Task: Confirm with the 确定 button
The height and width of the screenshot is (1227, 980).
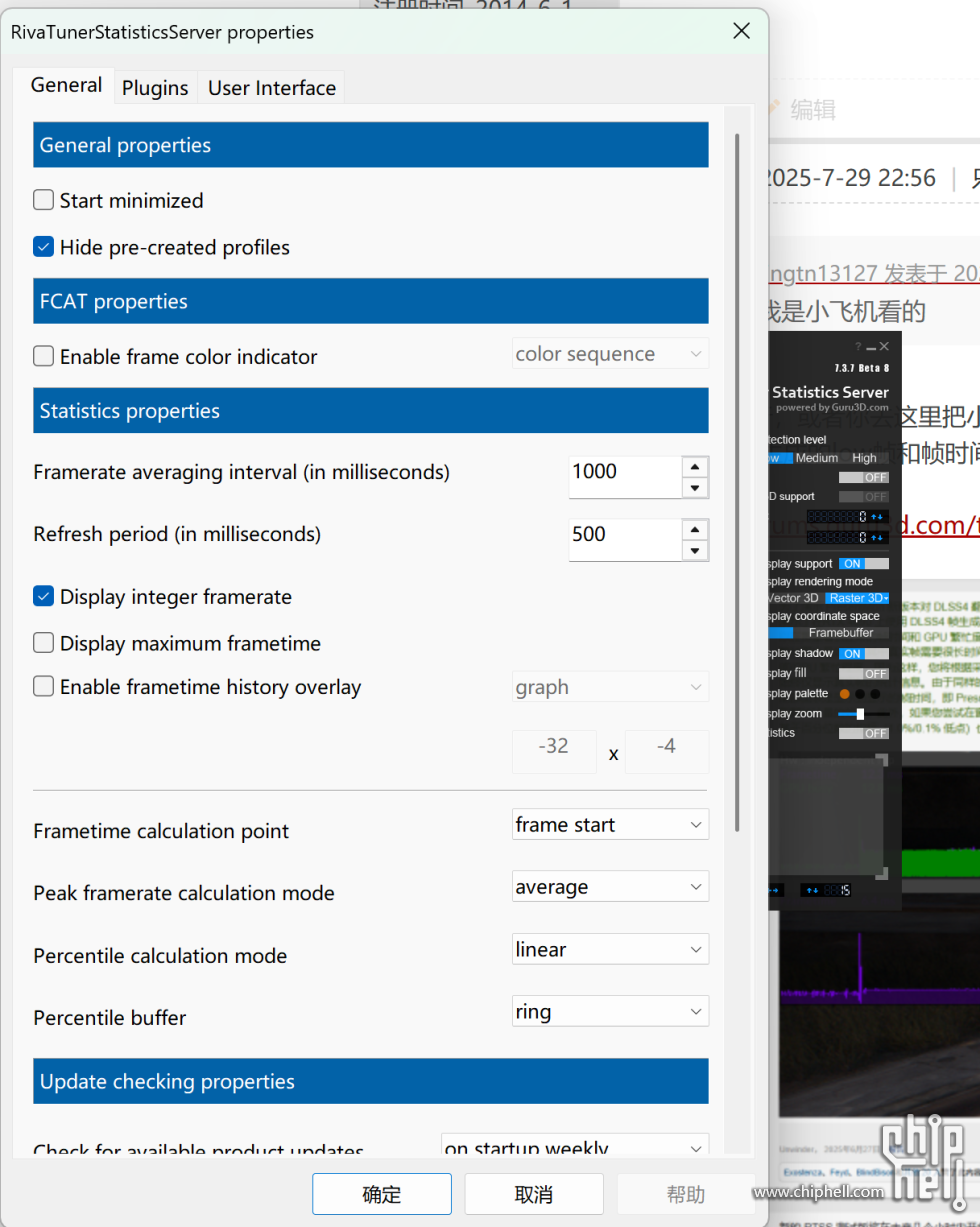Action: click(x=381, y=1194)
